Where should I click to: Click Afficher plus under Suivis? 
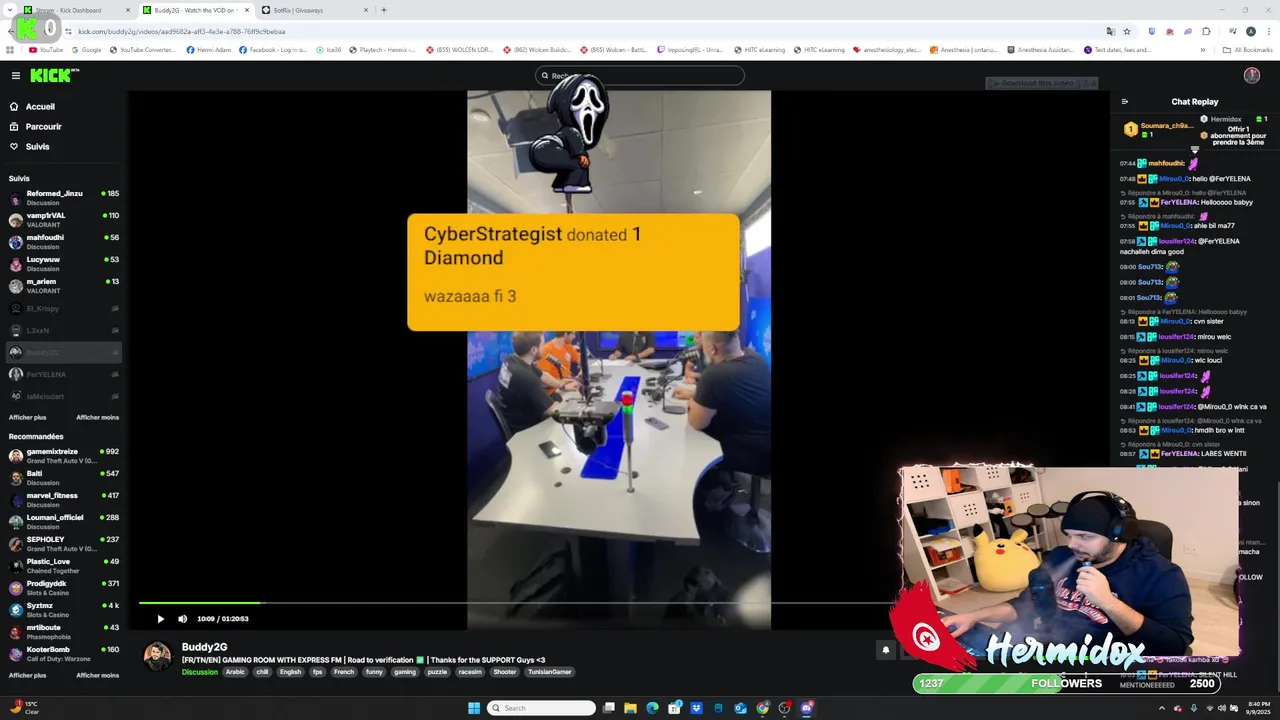(x=28, y=417)
